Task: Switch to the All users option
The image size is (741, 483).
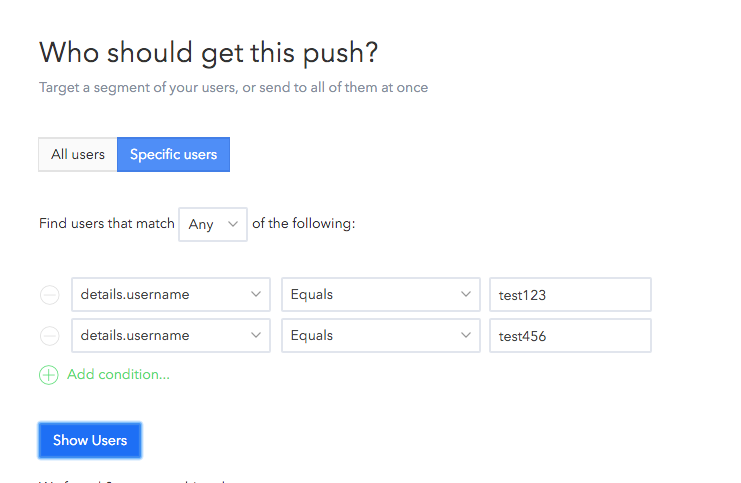Action: tap(78, 155)
